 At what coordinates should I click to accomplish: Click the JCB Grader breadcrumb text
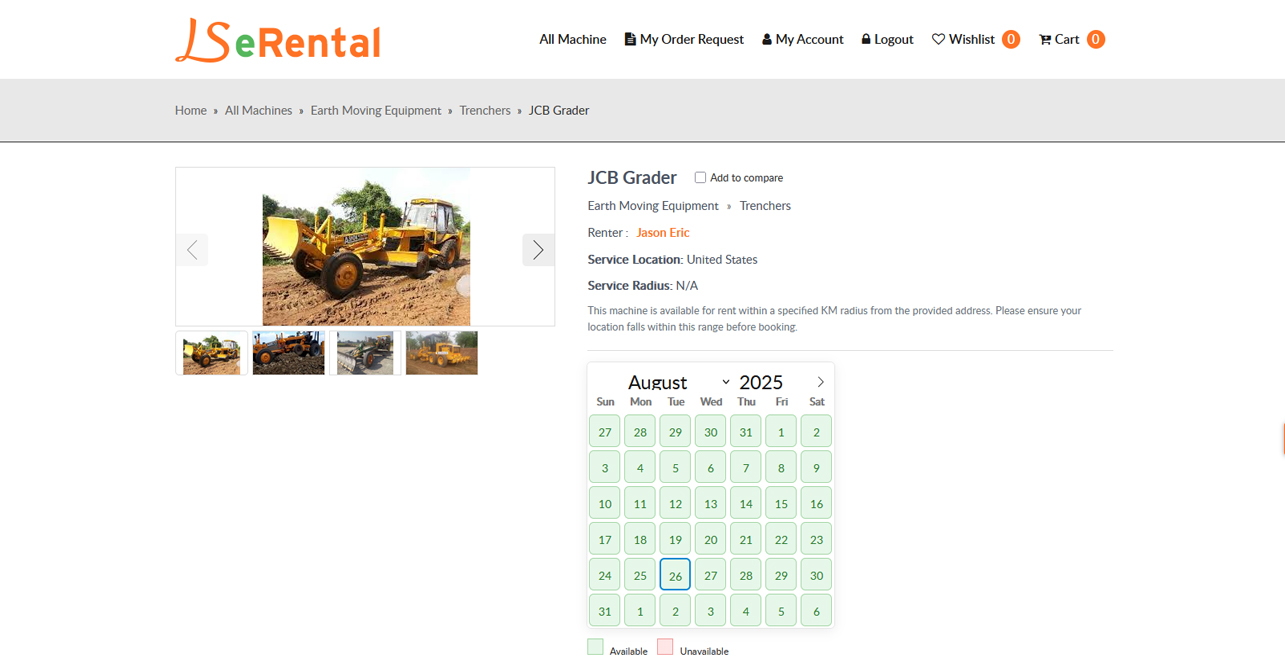pyautogui.click(x=559, y=110)
